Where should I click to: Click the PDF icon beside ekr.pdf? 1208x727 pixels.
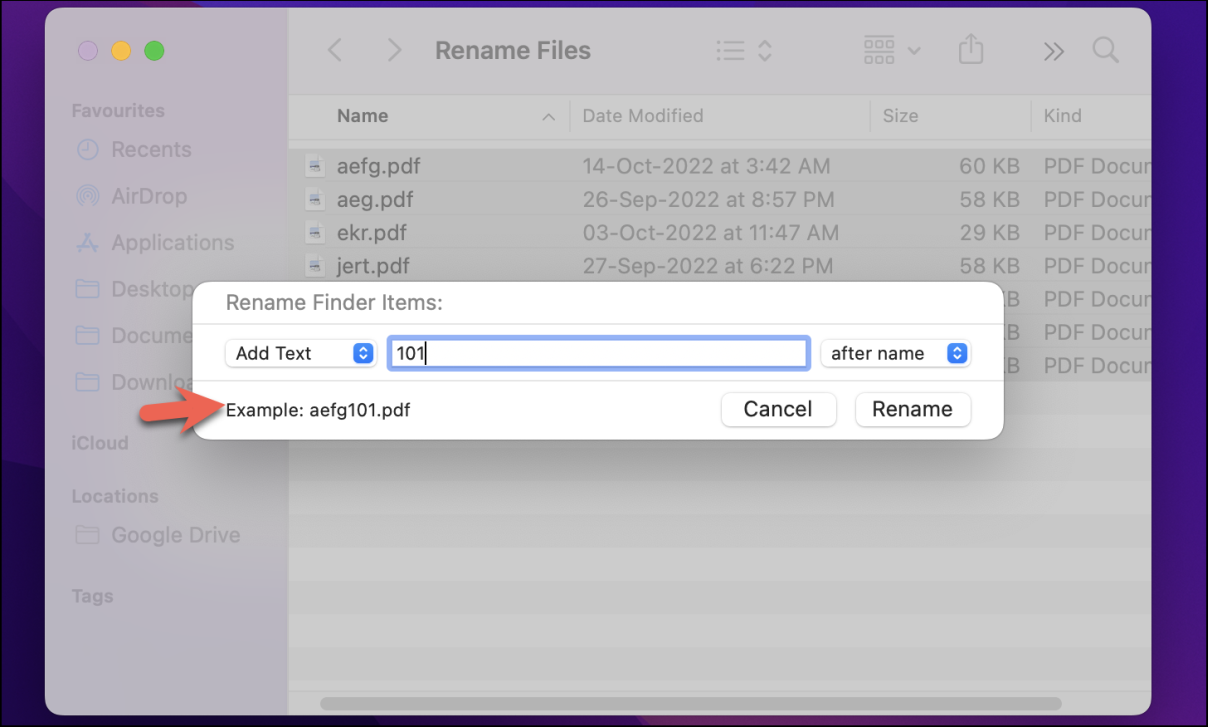(316, 233)
